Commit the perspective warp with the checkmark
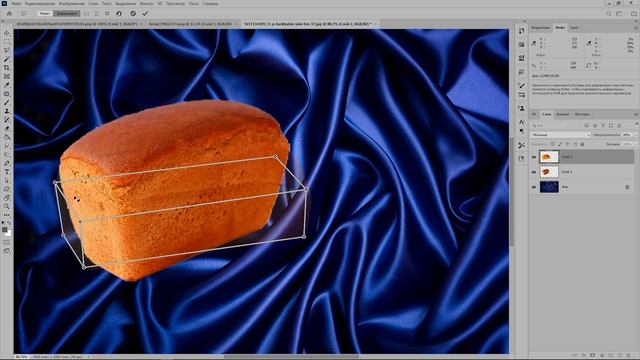Screen dimensions: 640x360 coord(145,13)
